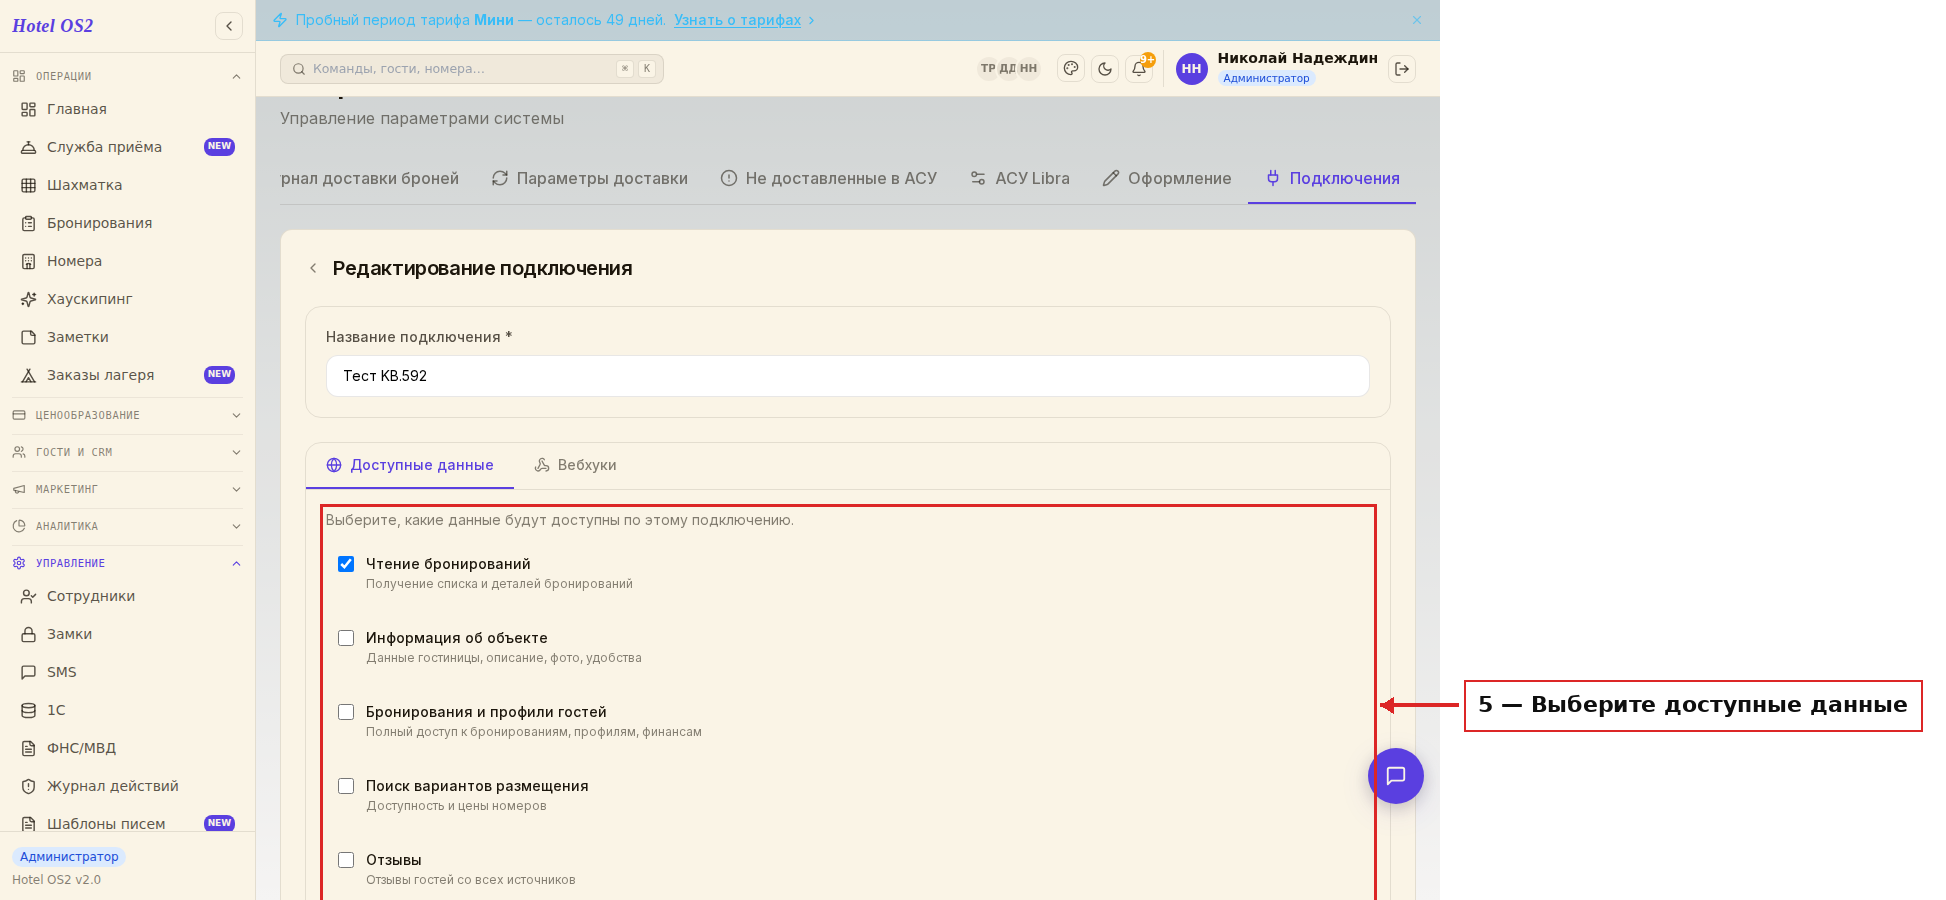Collapse the Управление sidebar section

[128, 563]
